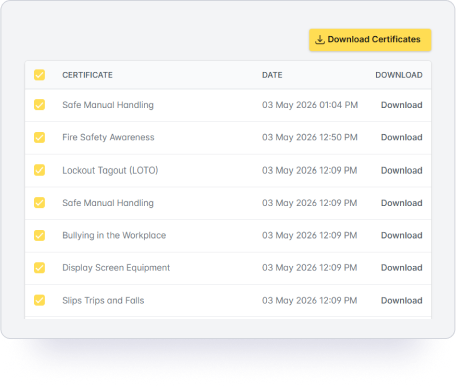The width and height of the screenshot is (456, 388).
Task: Select the Slips Trips and Falls name
Action: click(x=103, y=300)
